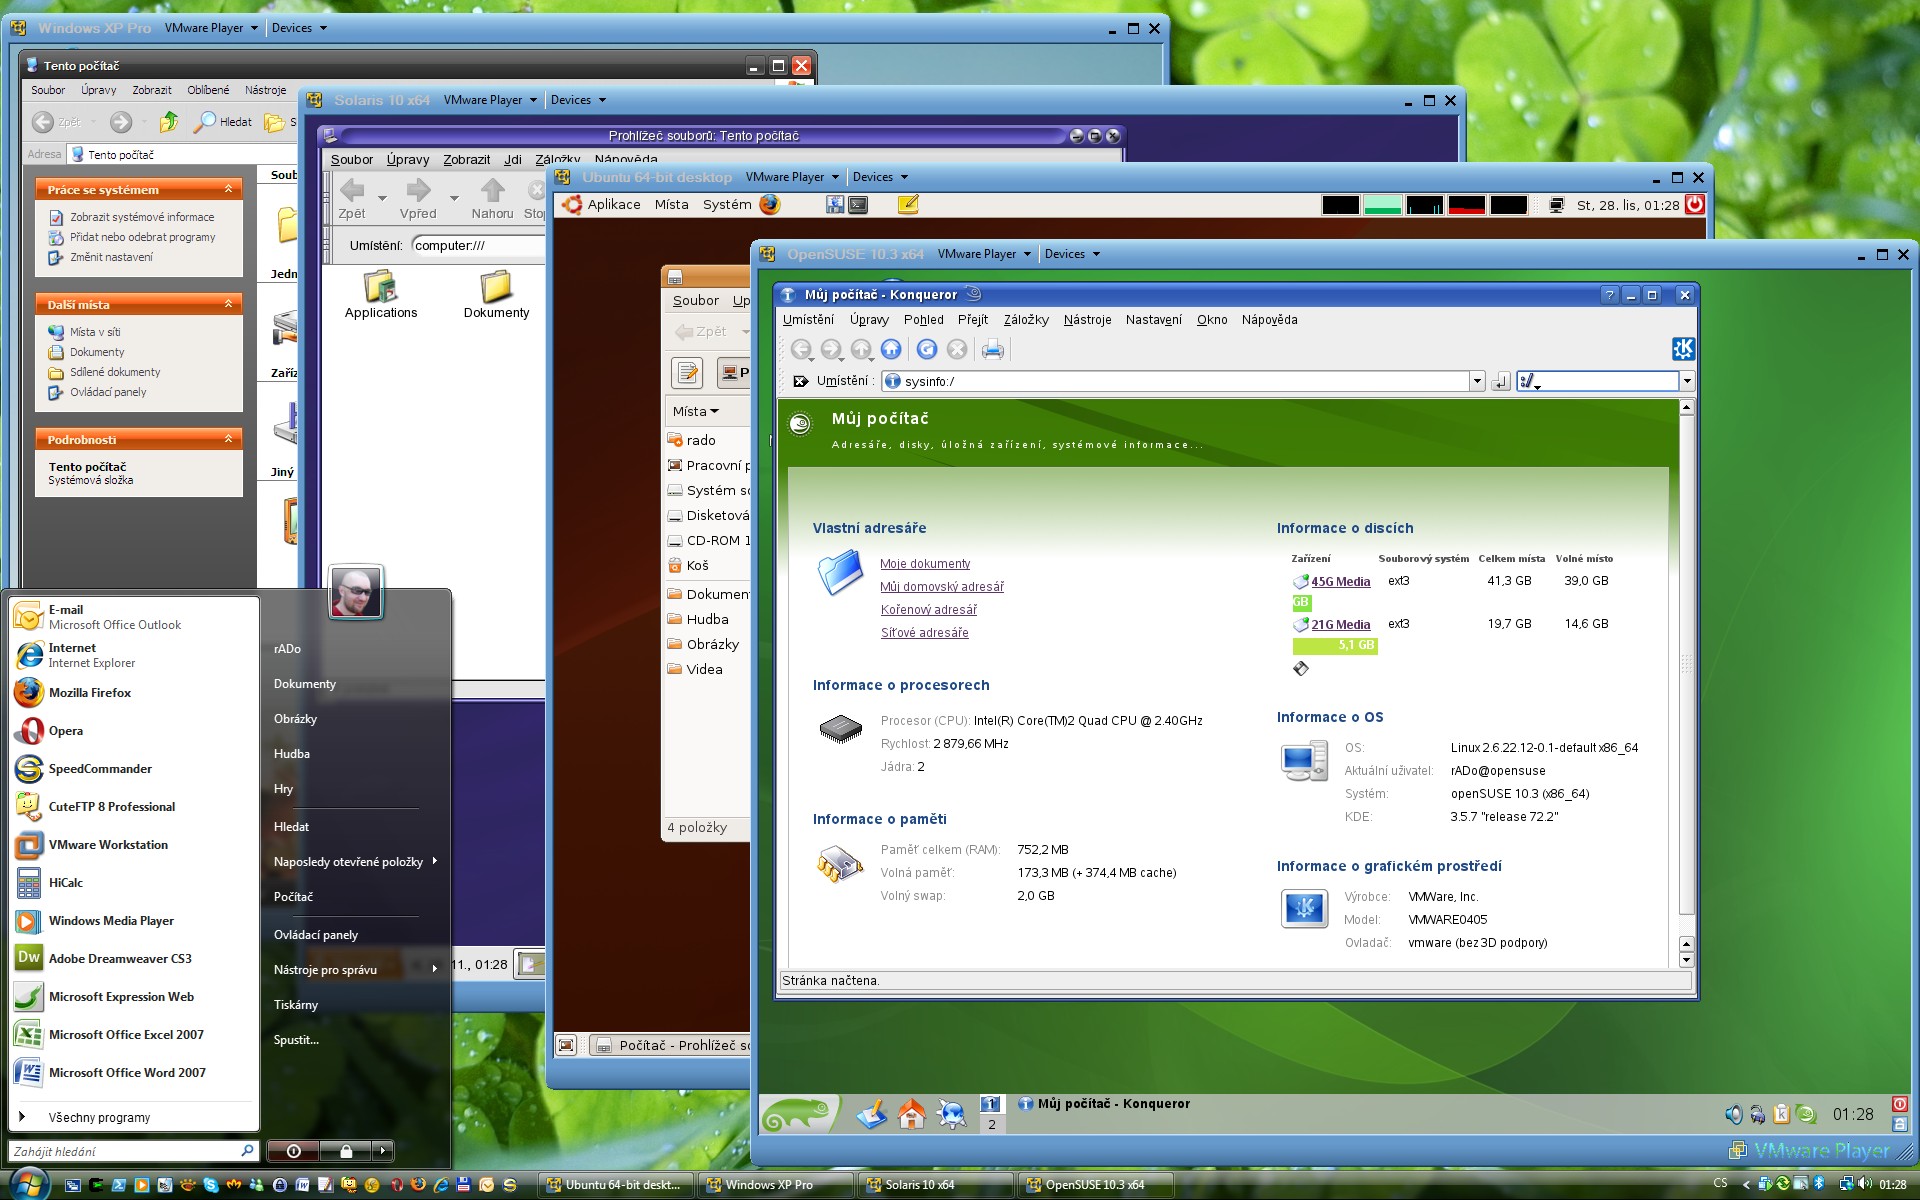1920x1200 pixels.
Task: Open 'Síťové adresáře' link
Action: [924, 633]
